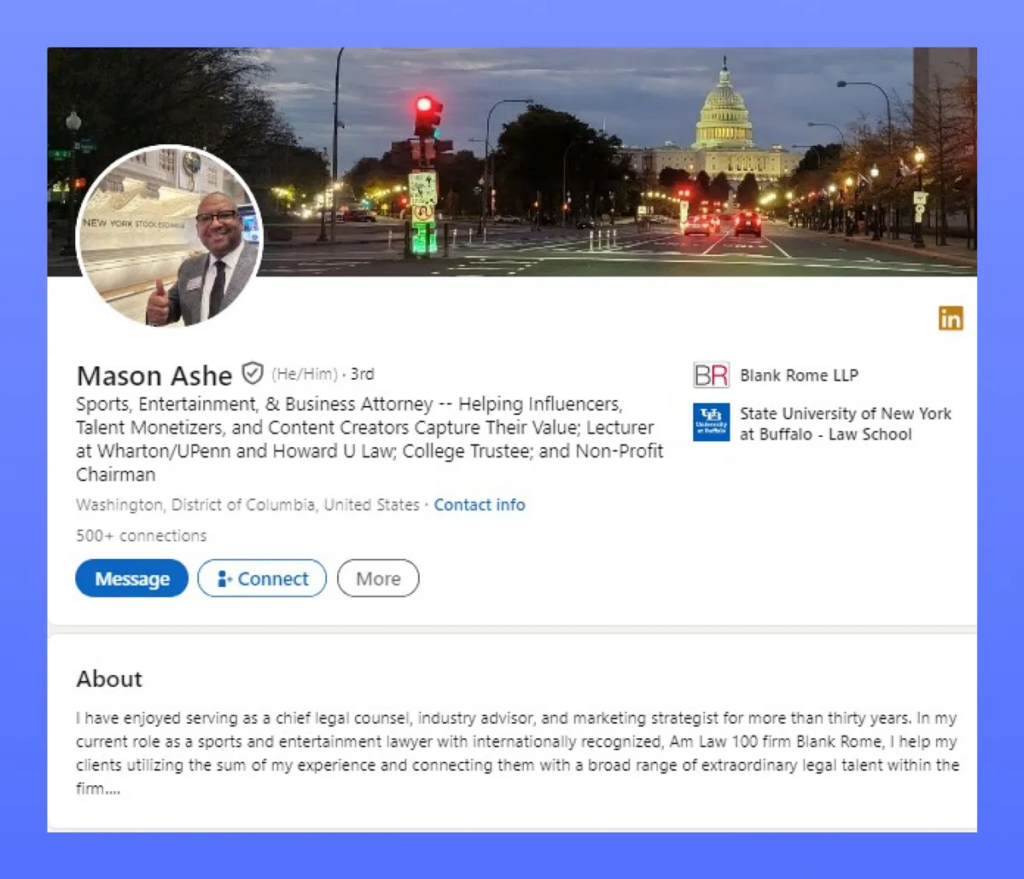Click the 3rd connection degree indicator
The image size is (1024, 879).
click(362, 374)
